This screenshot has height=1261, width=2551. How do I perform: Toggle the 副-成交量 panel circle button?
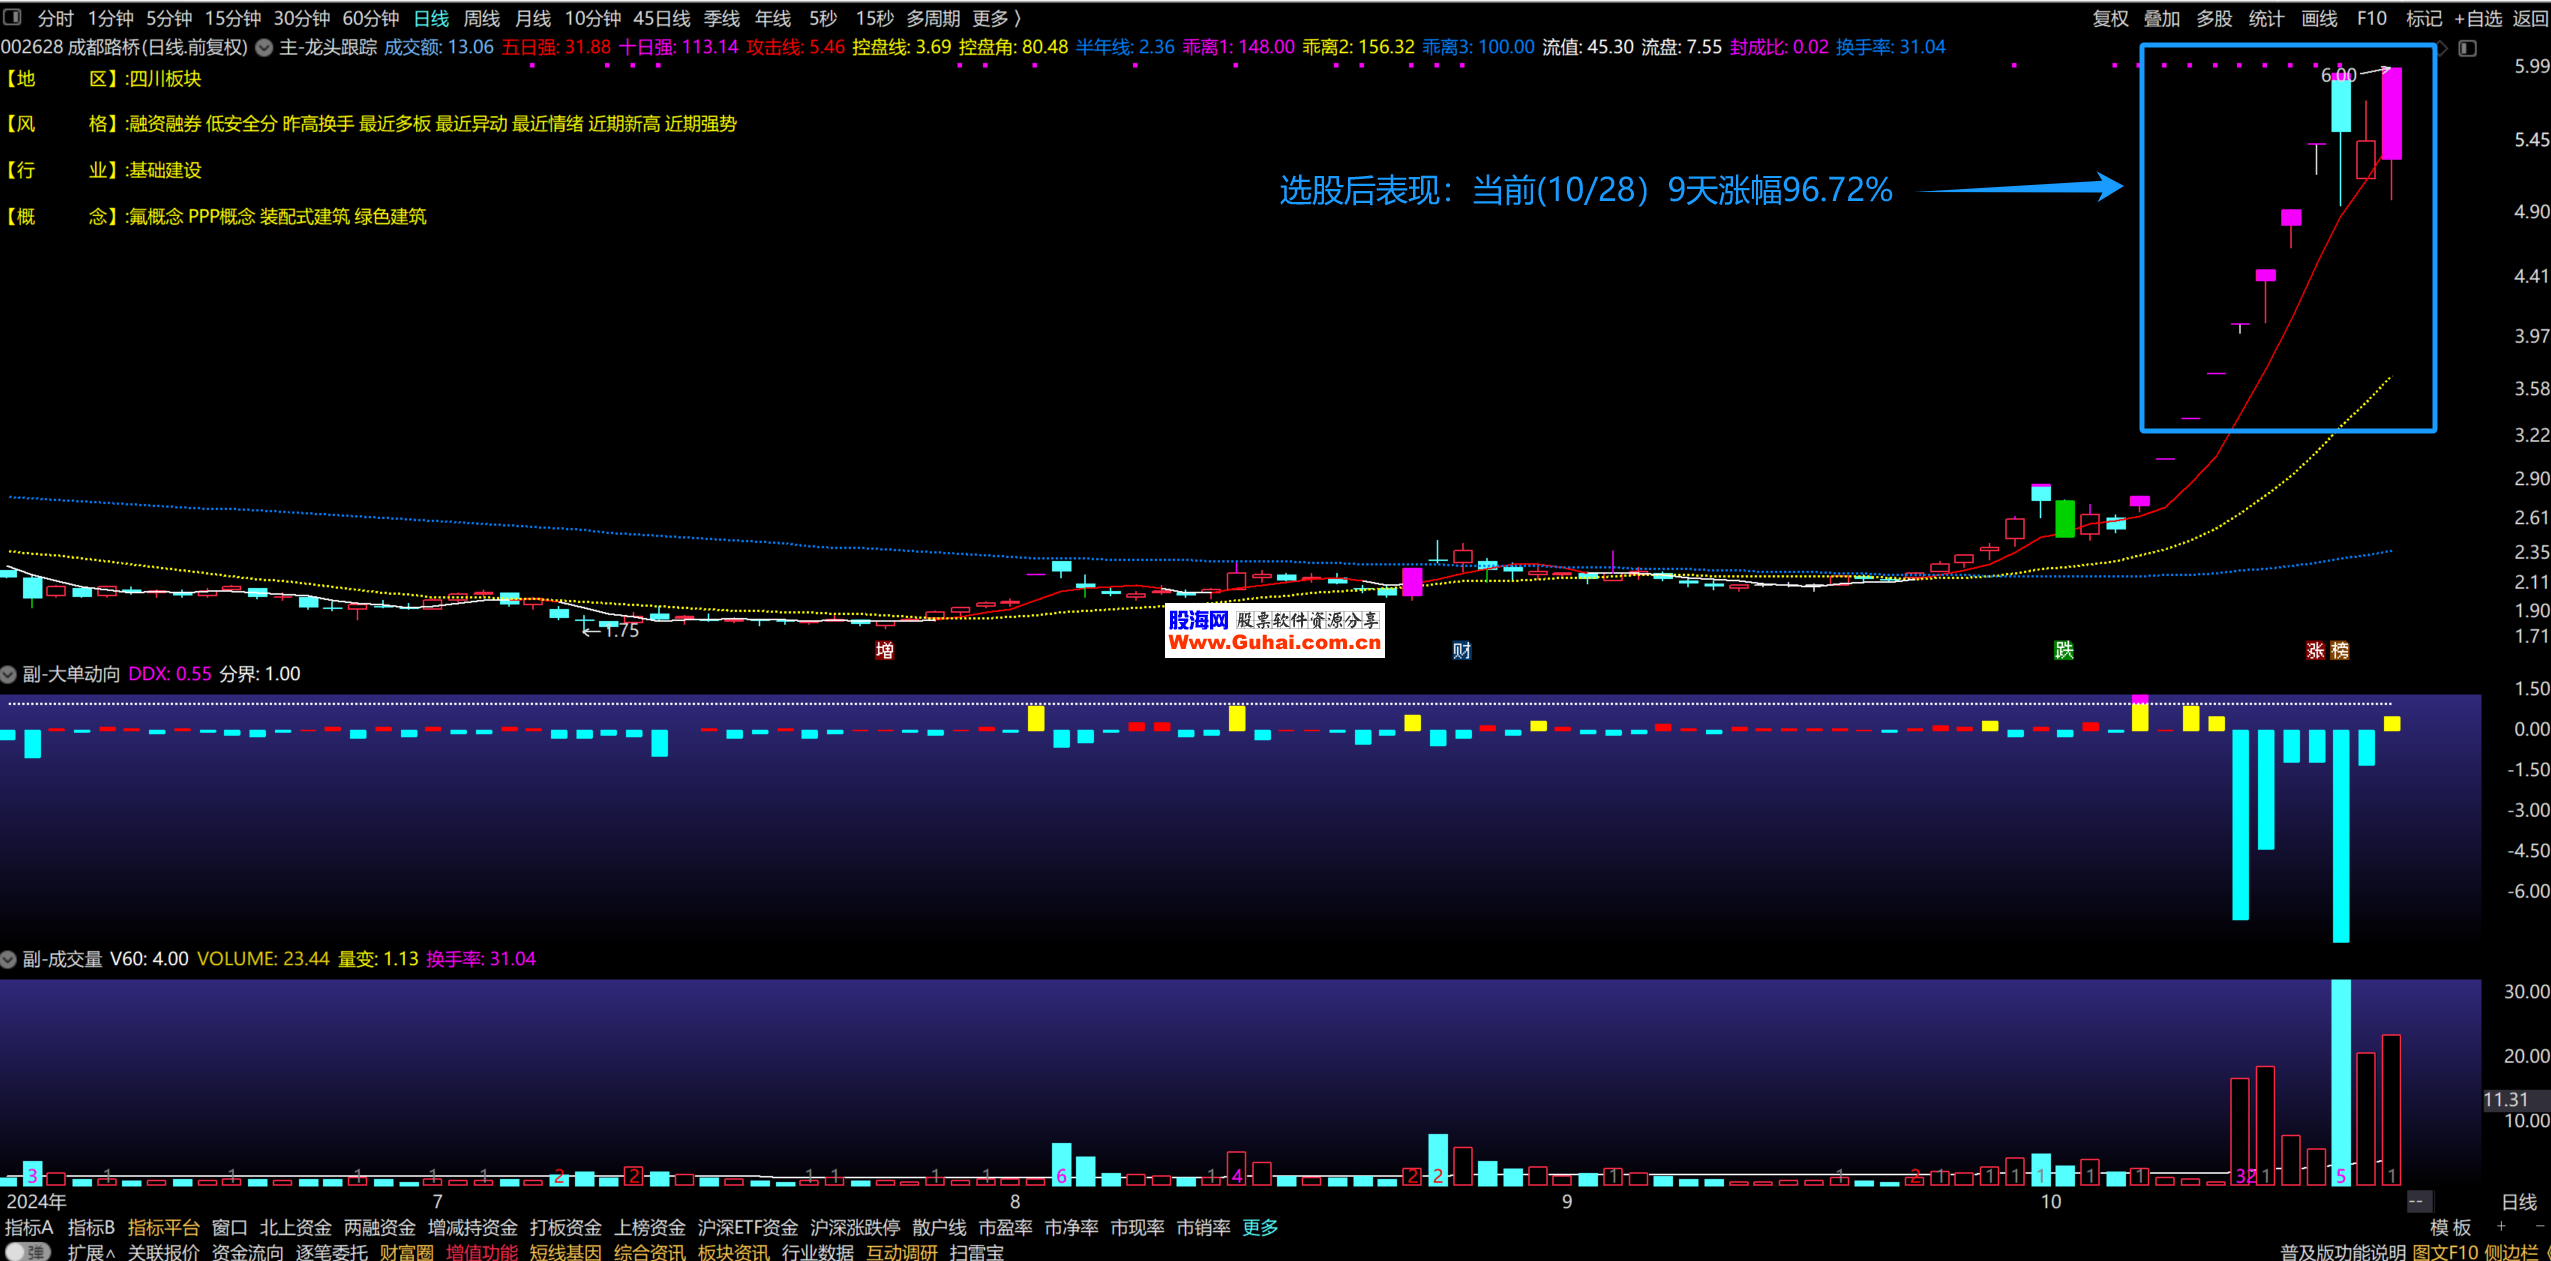tap(9, 959)
